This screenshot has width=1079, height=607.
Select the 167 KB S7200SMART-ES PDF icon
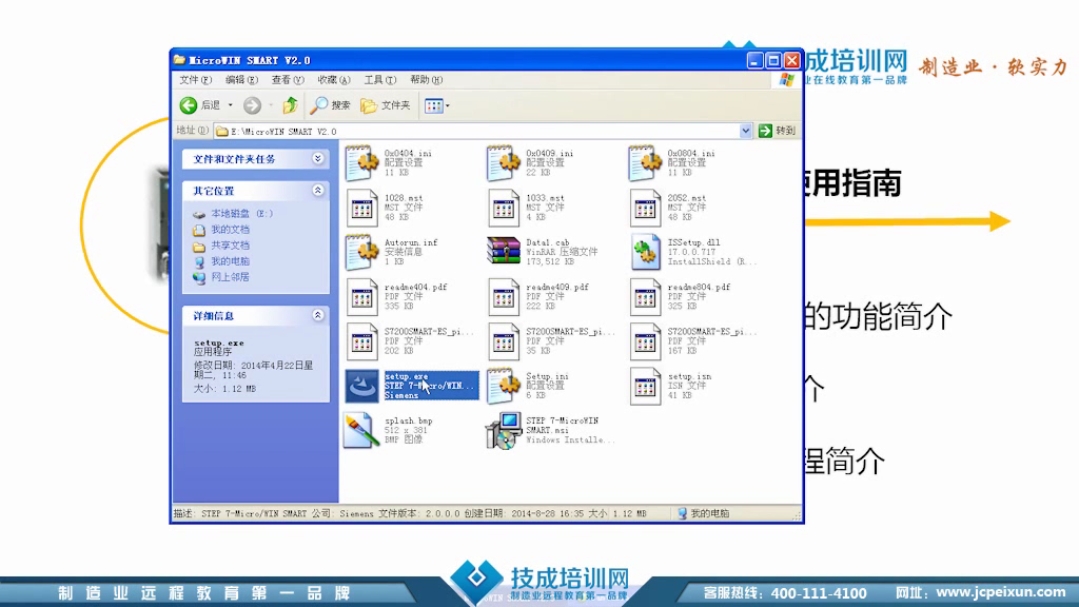click(645, 341)
